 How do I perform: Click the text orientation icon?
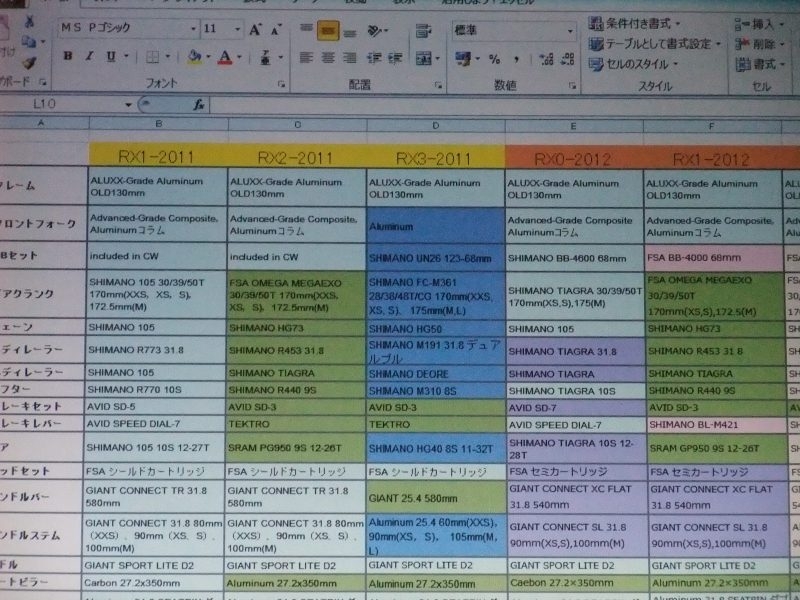coord(375,32)
